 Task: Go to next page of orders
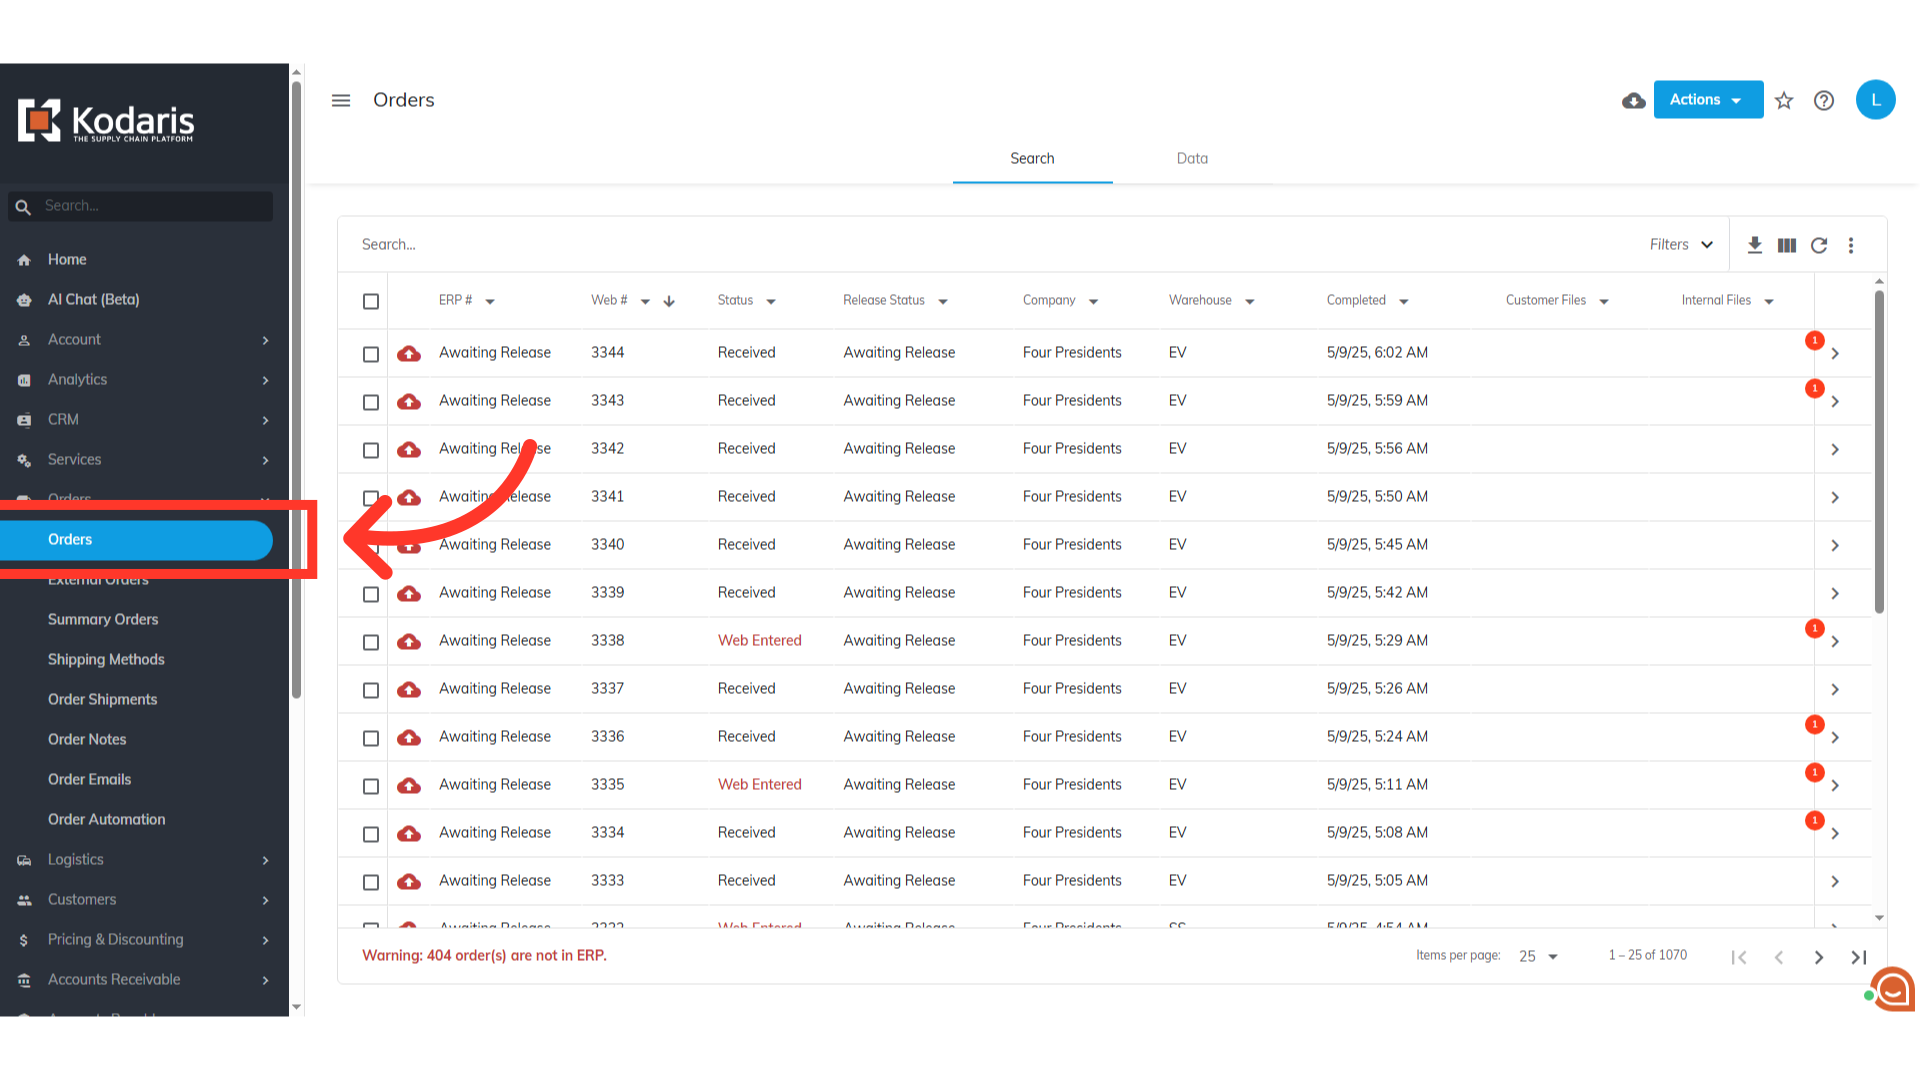(1818, 957)
